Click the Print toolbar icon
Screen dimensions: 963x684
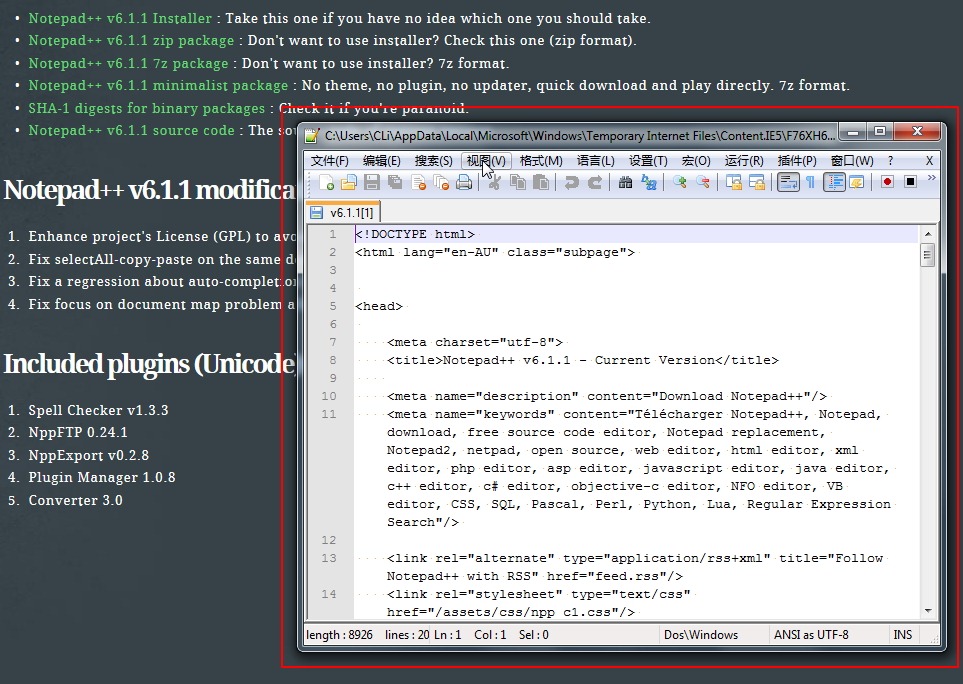pos(464,182)
